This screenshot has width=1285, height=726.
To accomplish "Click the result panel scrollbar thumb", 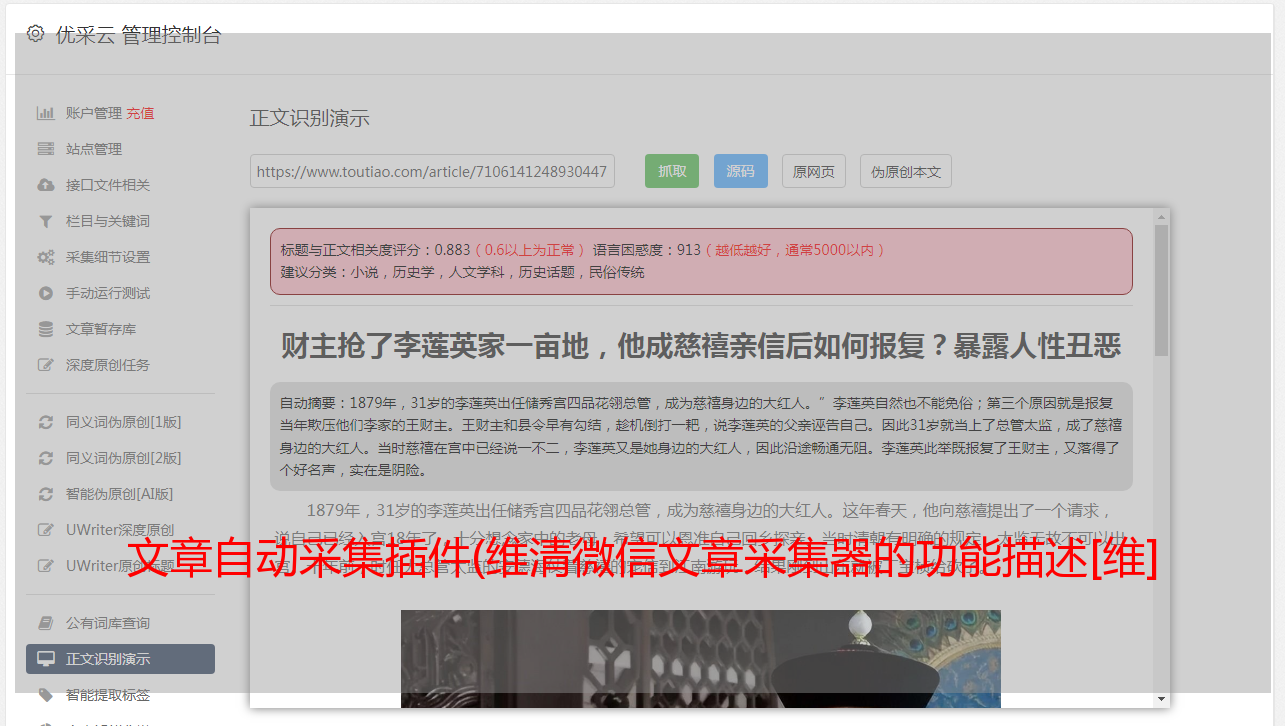I will point(1161,290).
